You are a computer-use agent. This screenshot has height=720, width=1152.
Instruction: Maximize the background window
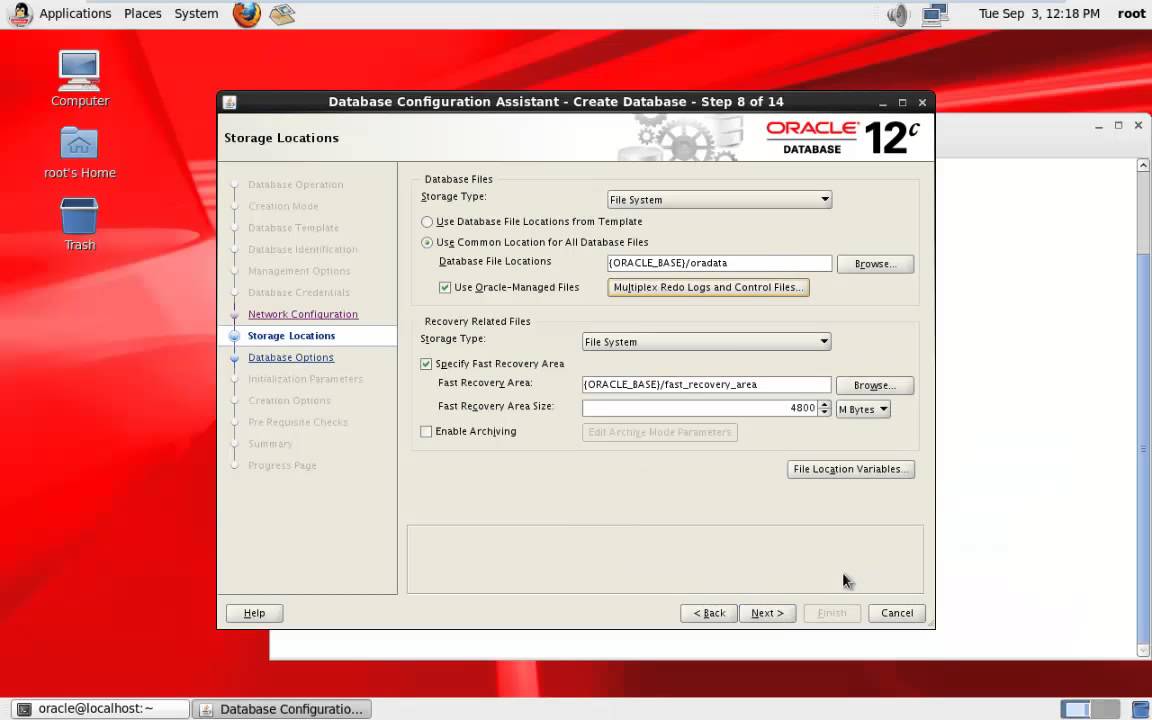click(x=1118, y=126)
